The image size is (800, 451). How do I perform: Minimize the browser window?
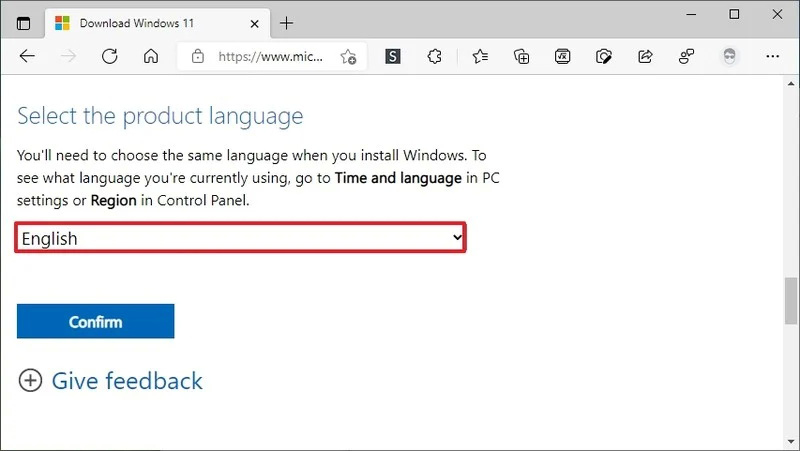pos(691,14)
